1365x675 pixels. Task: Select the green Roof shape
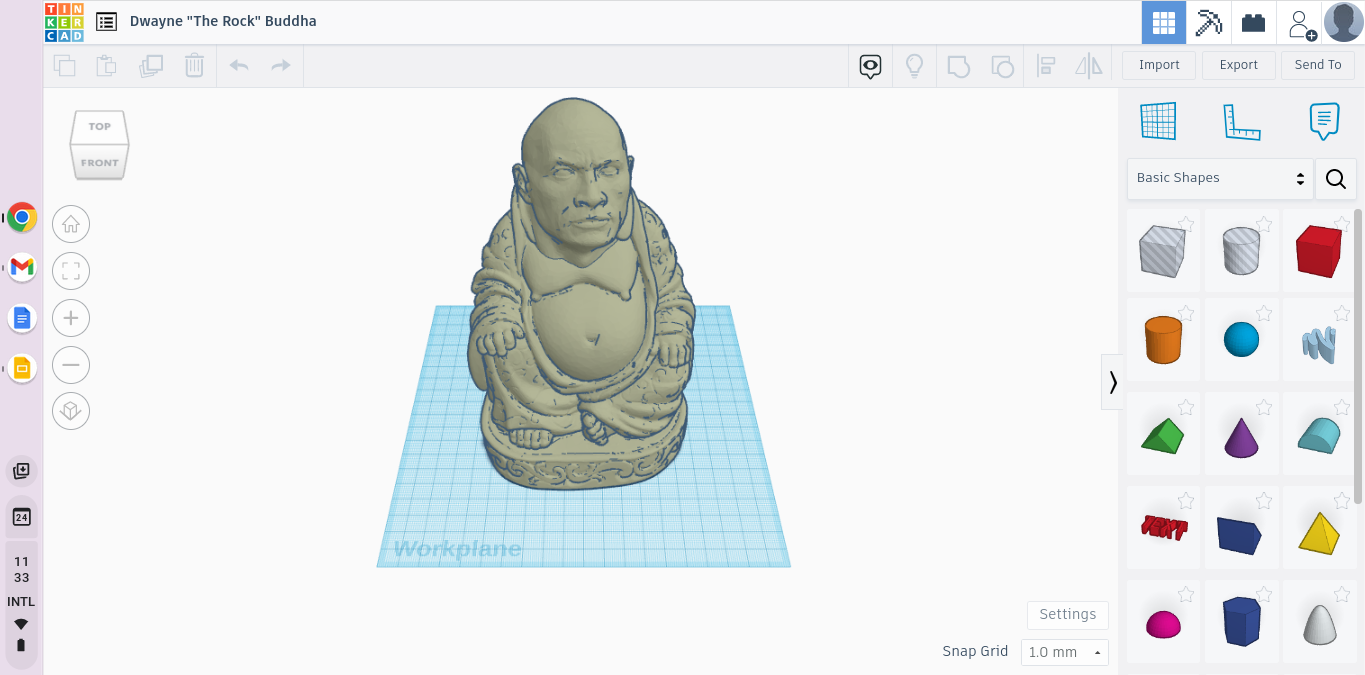(x=1163, y=436)
